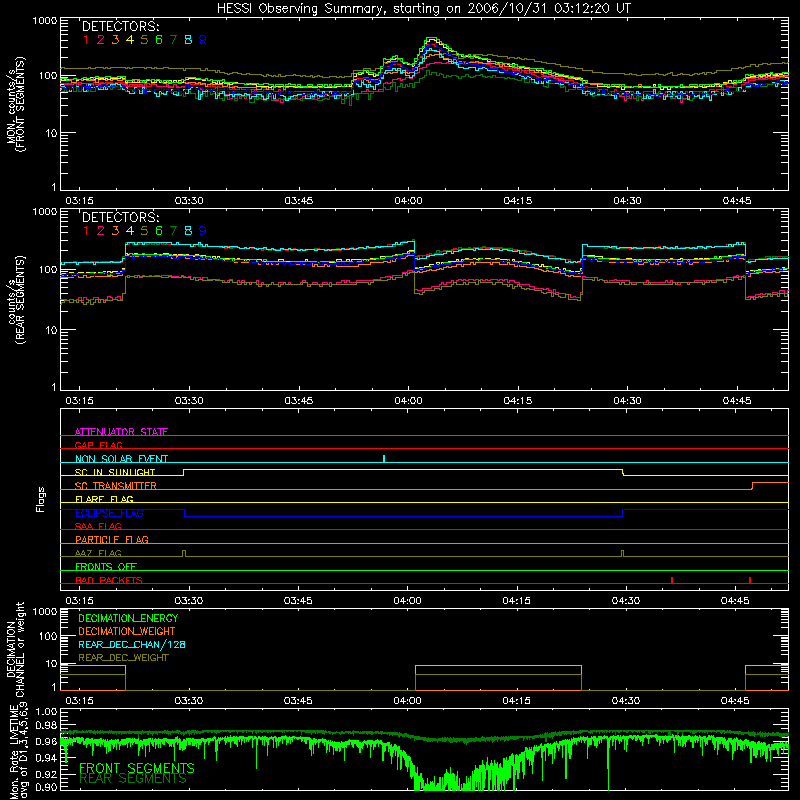Click the 0.92 label on livetime y-axis
This screenshot has width=800, height=800.
pos(46,773)
